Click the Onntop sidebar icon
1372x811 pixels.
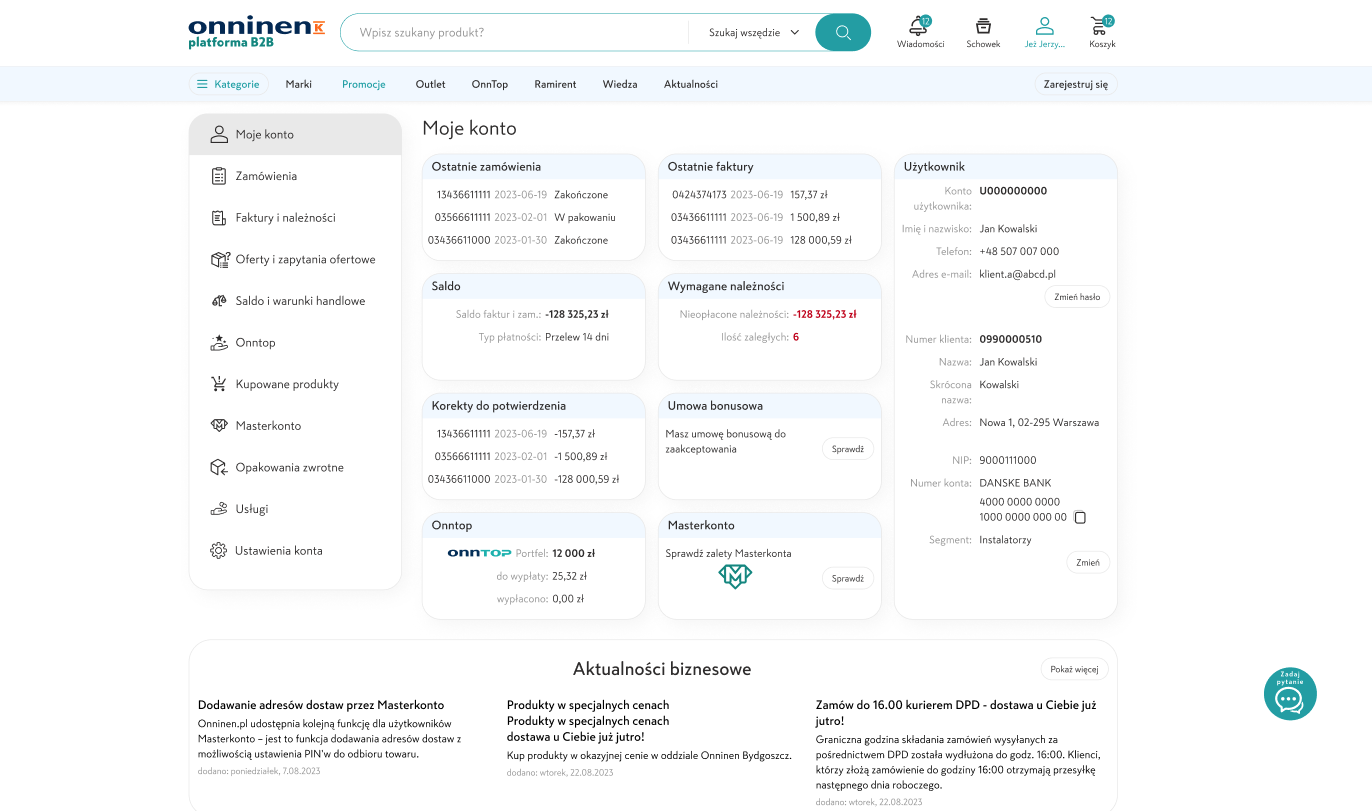[219, 342]
